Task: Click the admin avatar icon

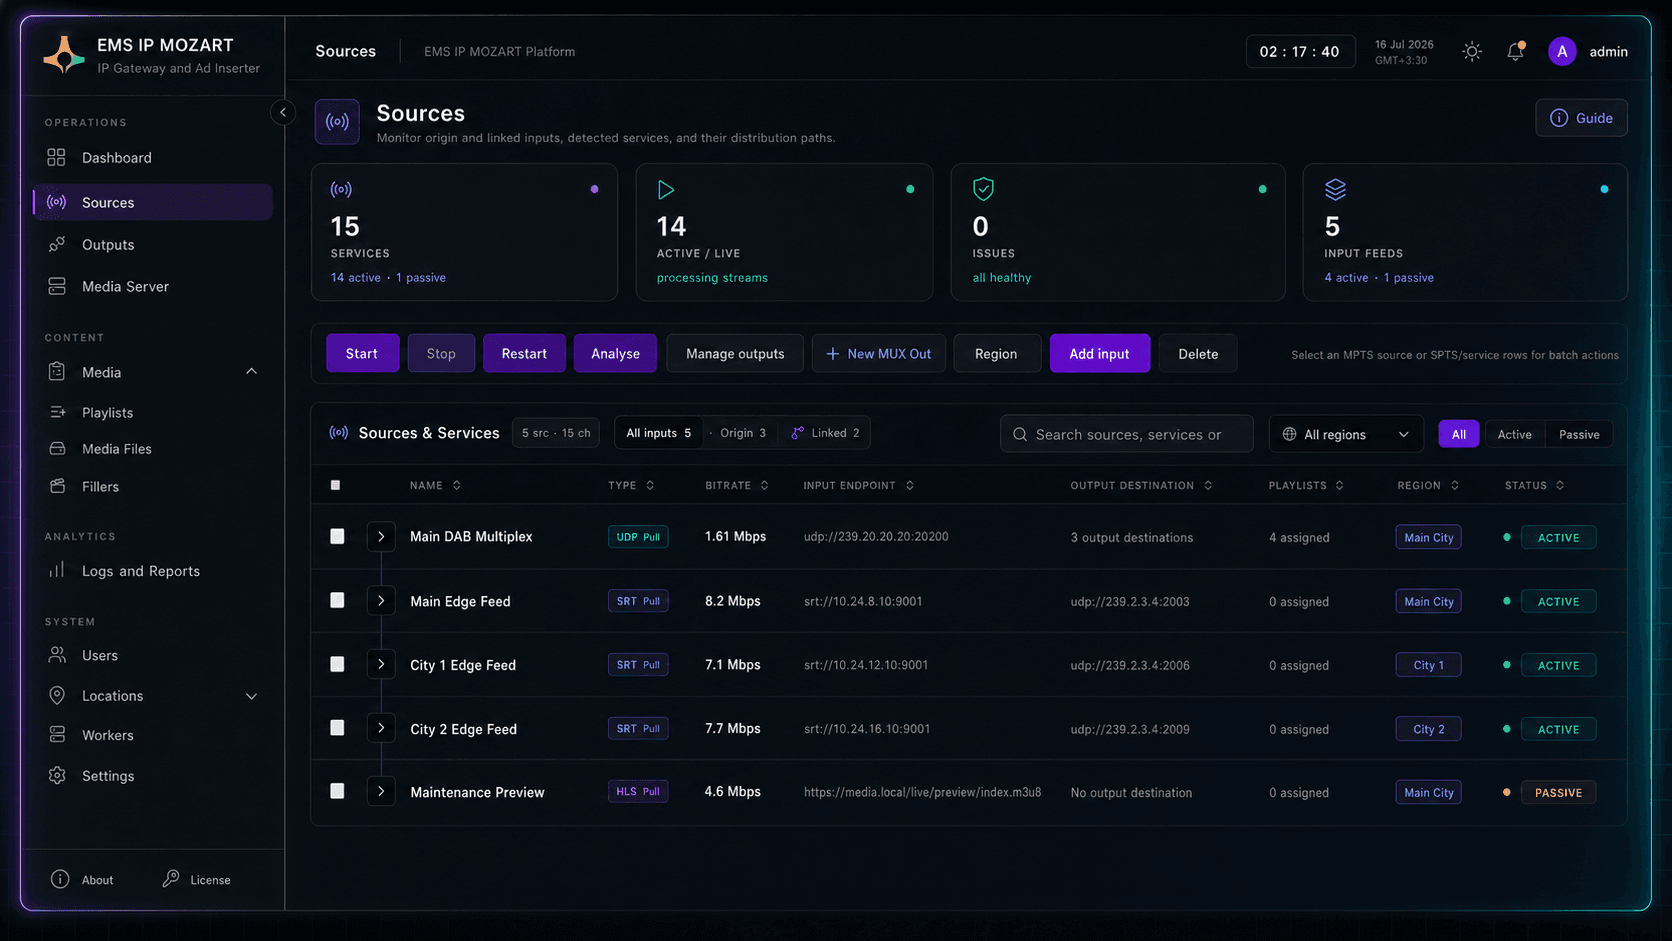Action: click(1562, 51)
